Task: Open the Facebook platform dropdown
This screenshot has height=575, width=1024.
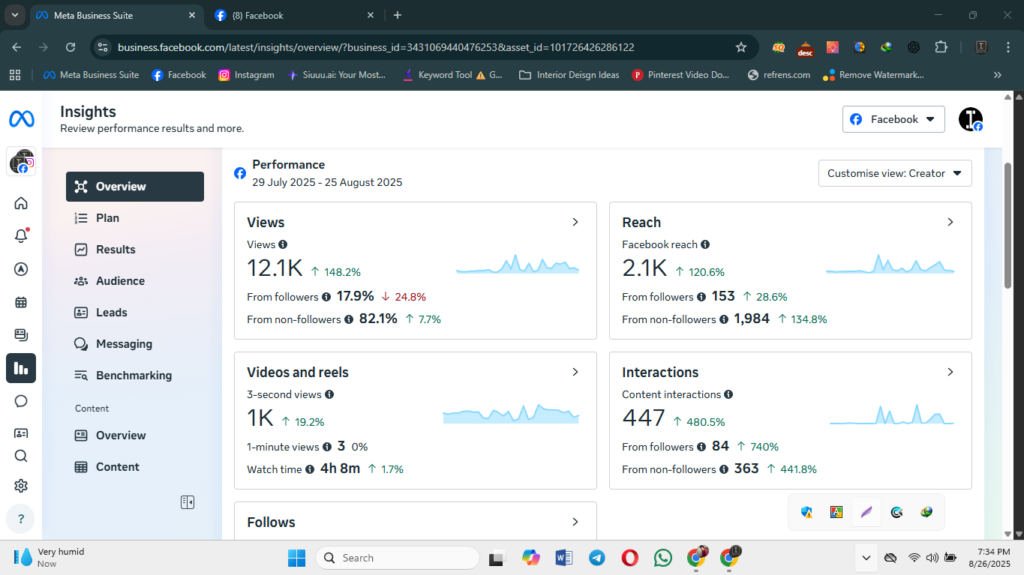Action: (x=893, y=120)
